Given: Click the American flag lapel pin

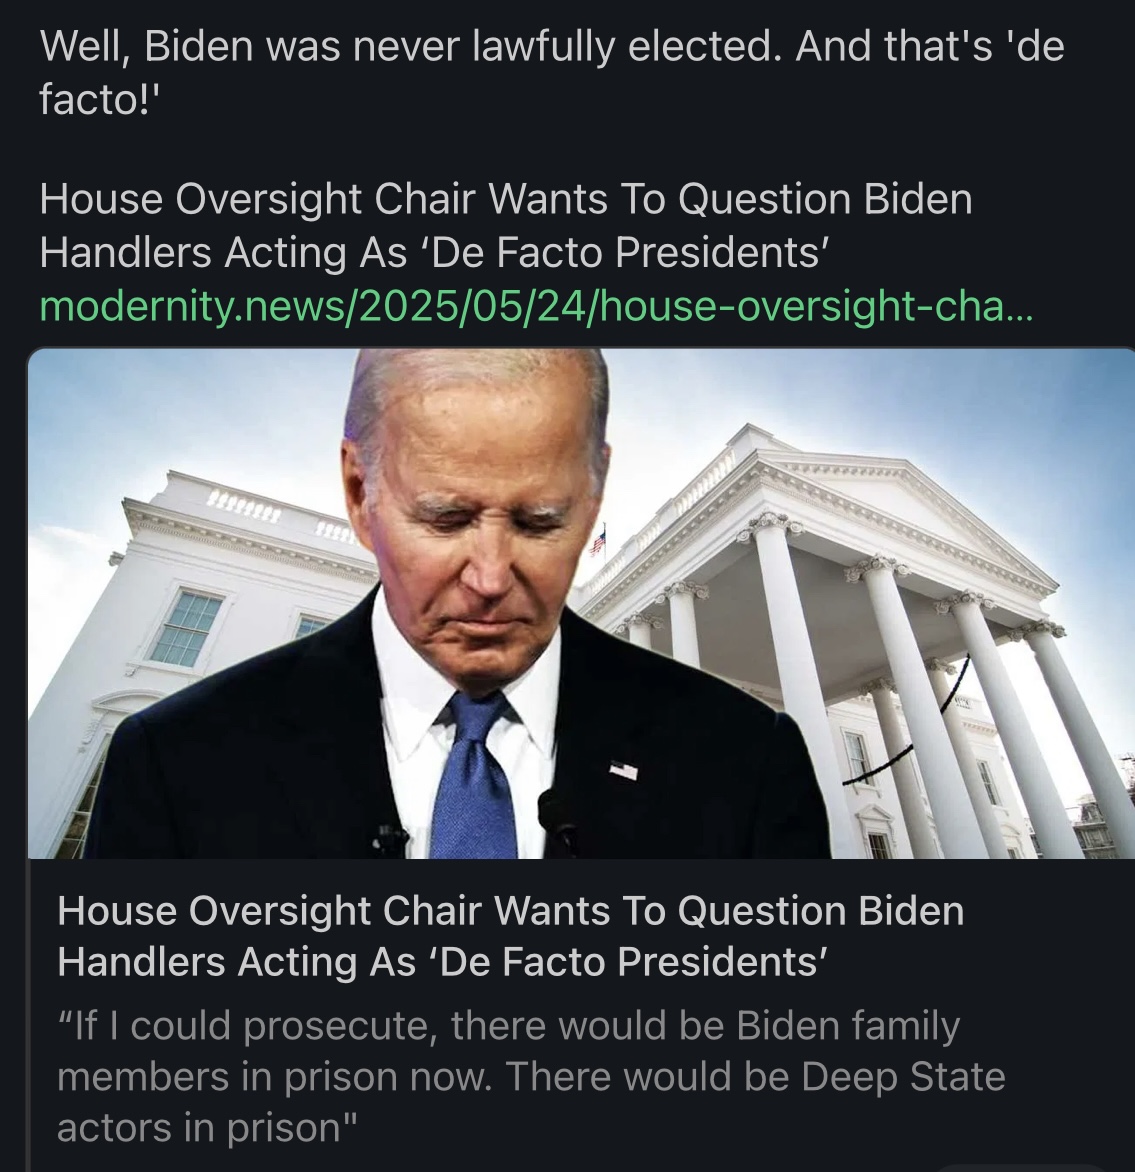Looking at the screenshot, I should click(x=624, y=770).
